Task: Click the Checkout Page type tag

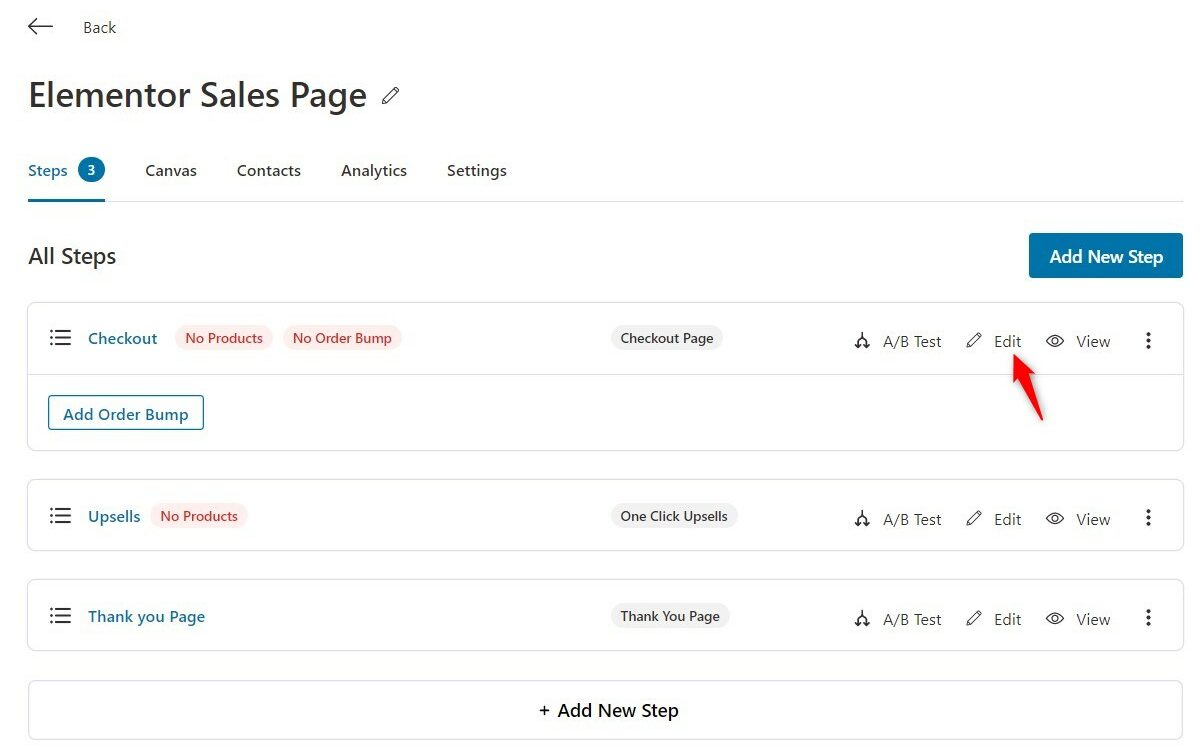Action: 667,338
